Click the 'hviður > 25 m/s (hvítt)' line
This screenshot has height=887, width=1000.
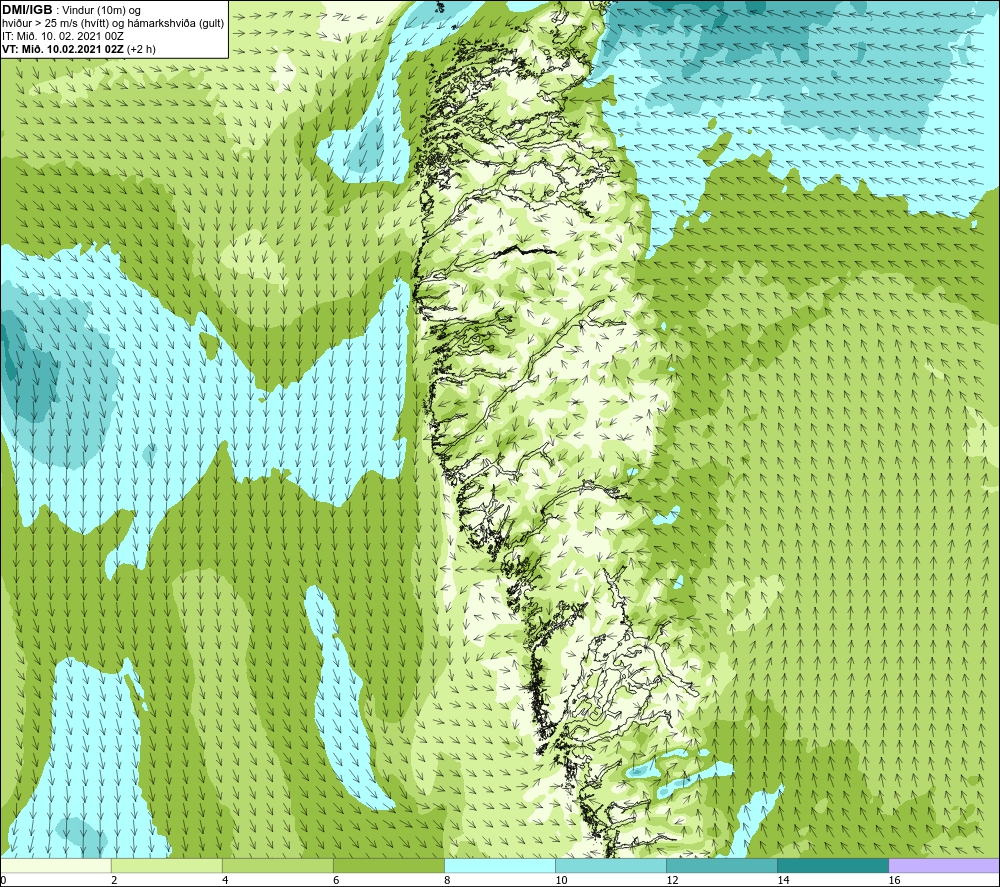click(x=113, y=24)
